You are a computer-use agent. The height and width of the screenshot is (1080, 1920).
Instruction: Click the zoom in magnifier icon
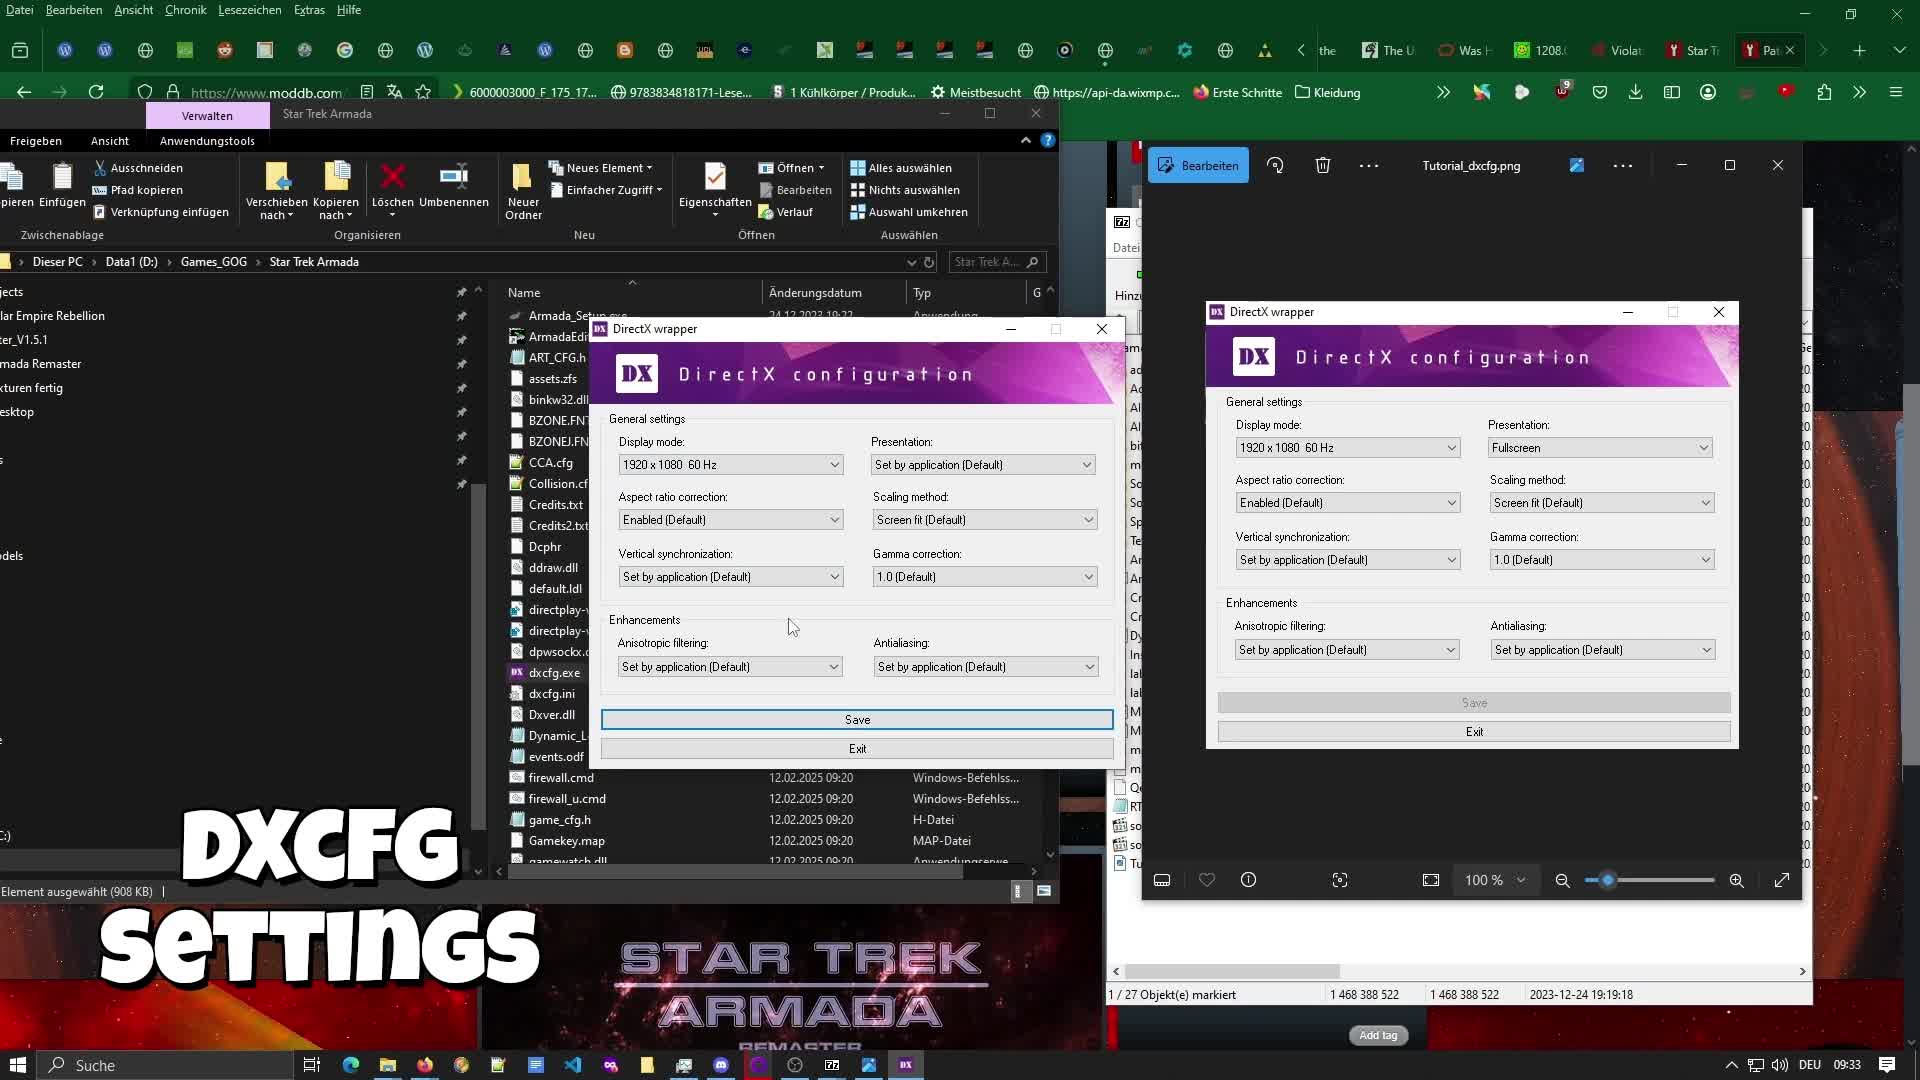[1736, 880]
